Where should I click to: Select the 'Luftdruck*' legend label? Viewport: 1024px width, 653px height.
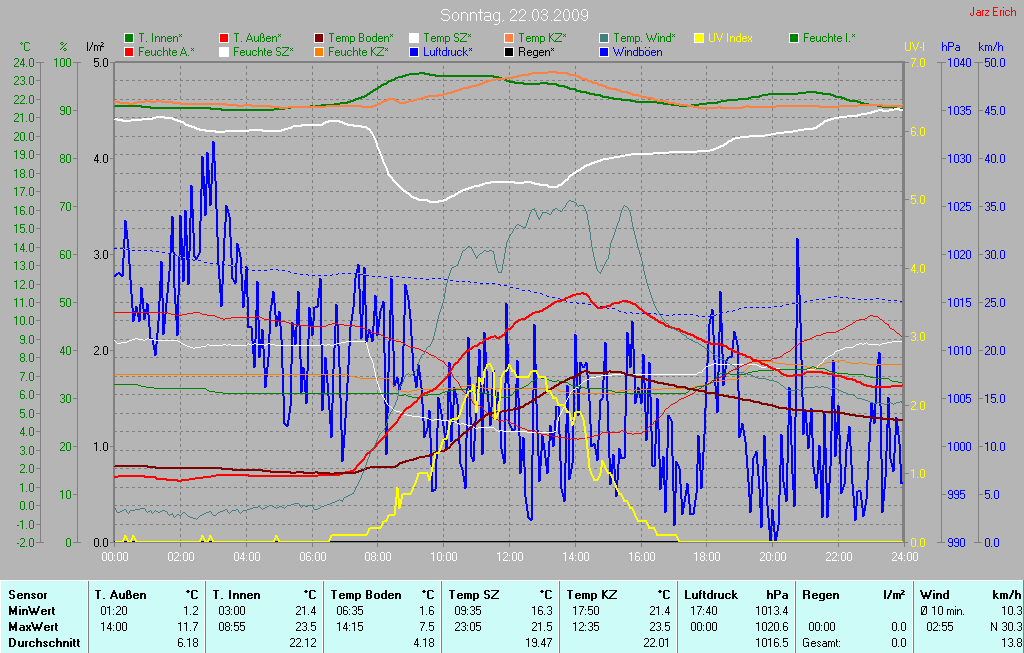pyautogui.click(x=448, y=52)
